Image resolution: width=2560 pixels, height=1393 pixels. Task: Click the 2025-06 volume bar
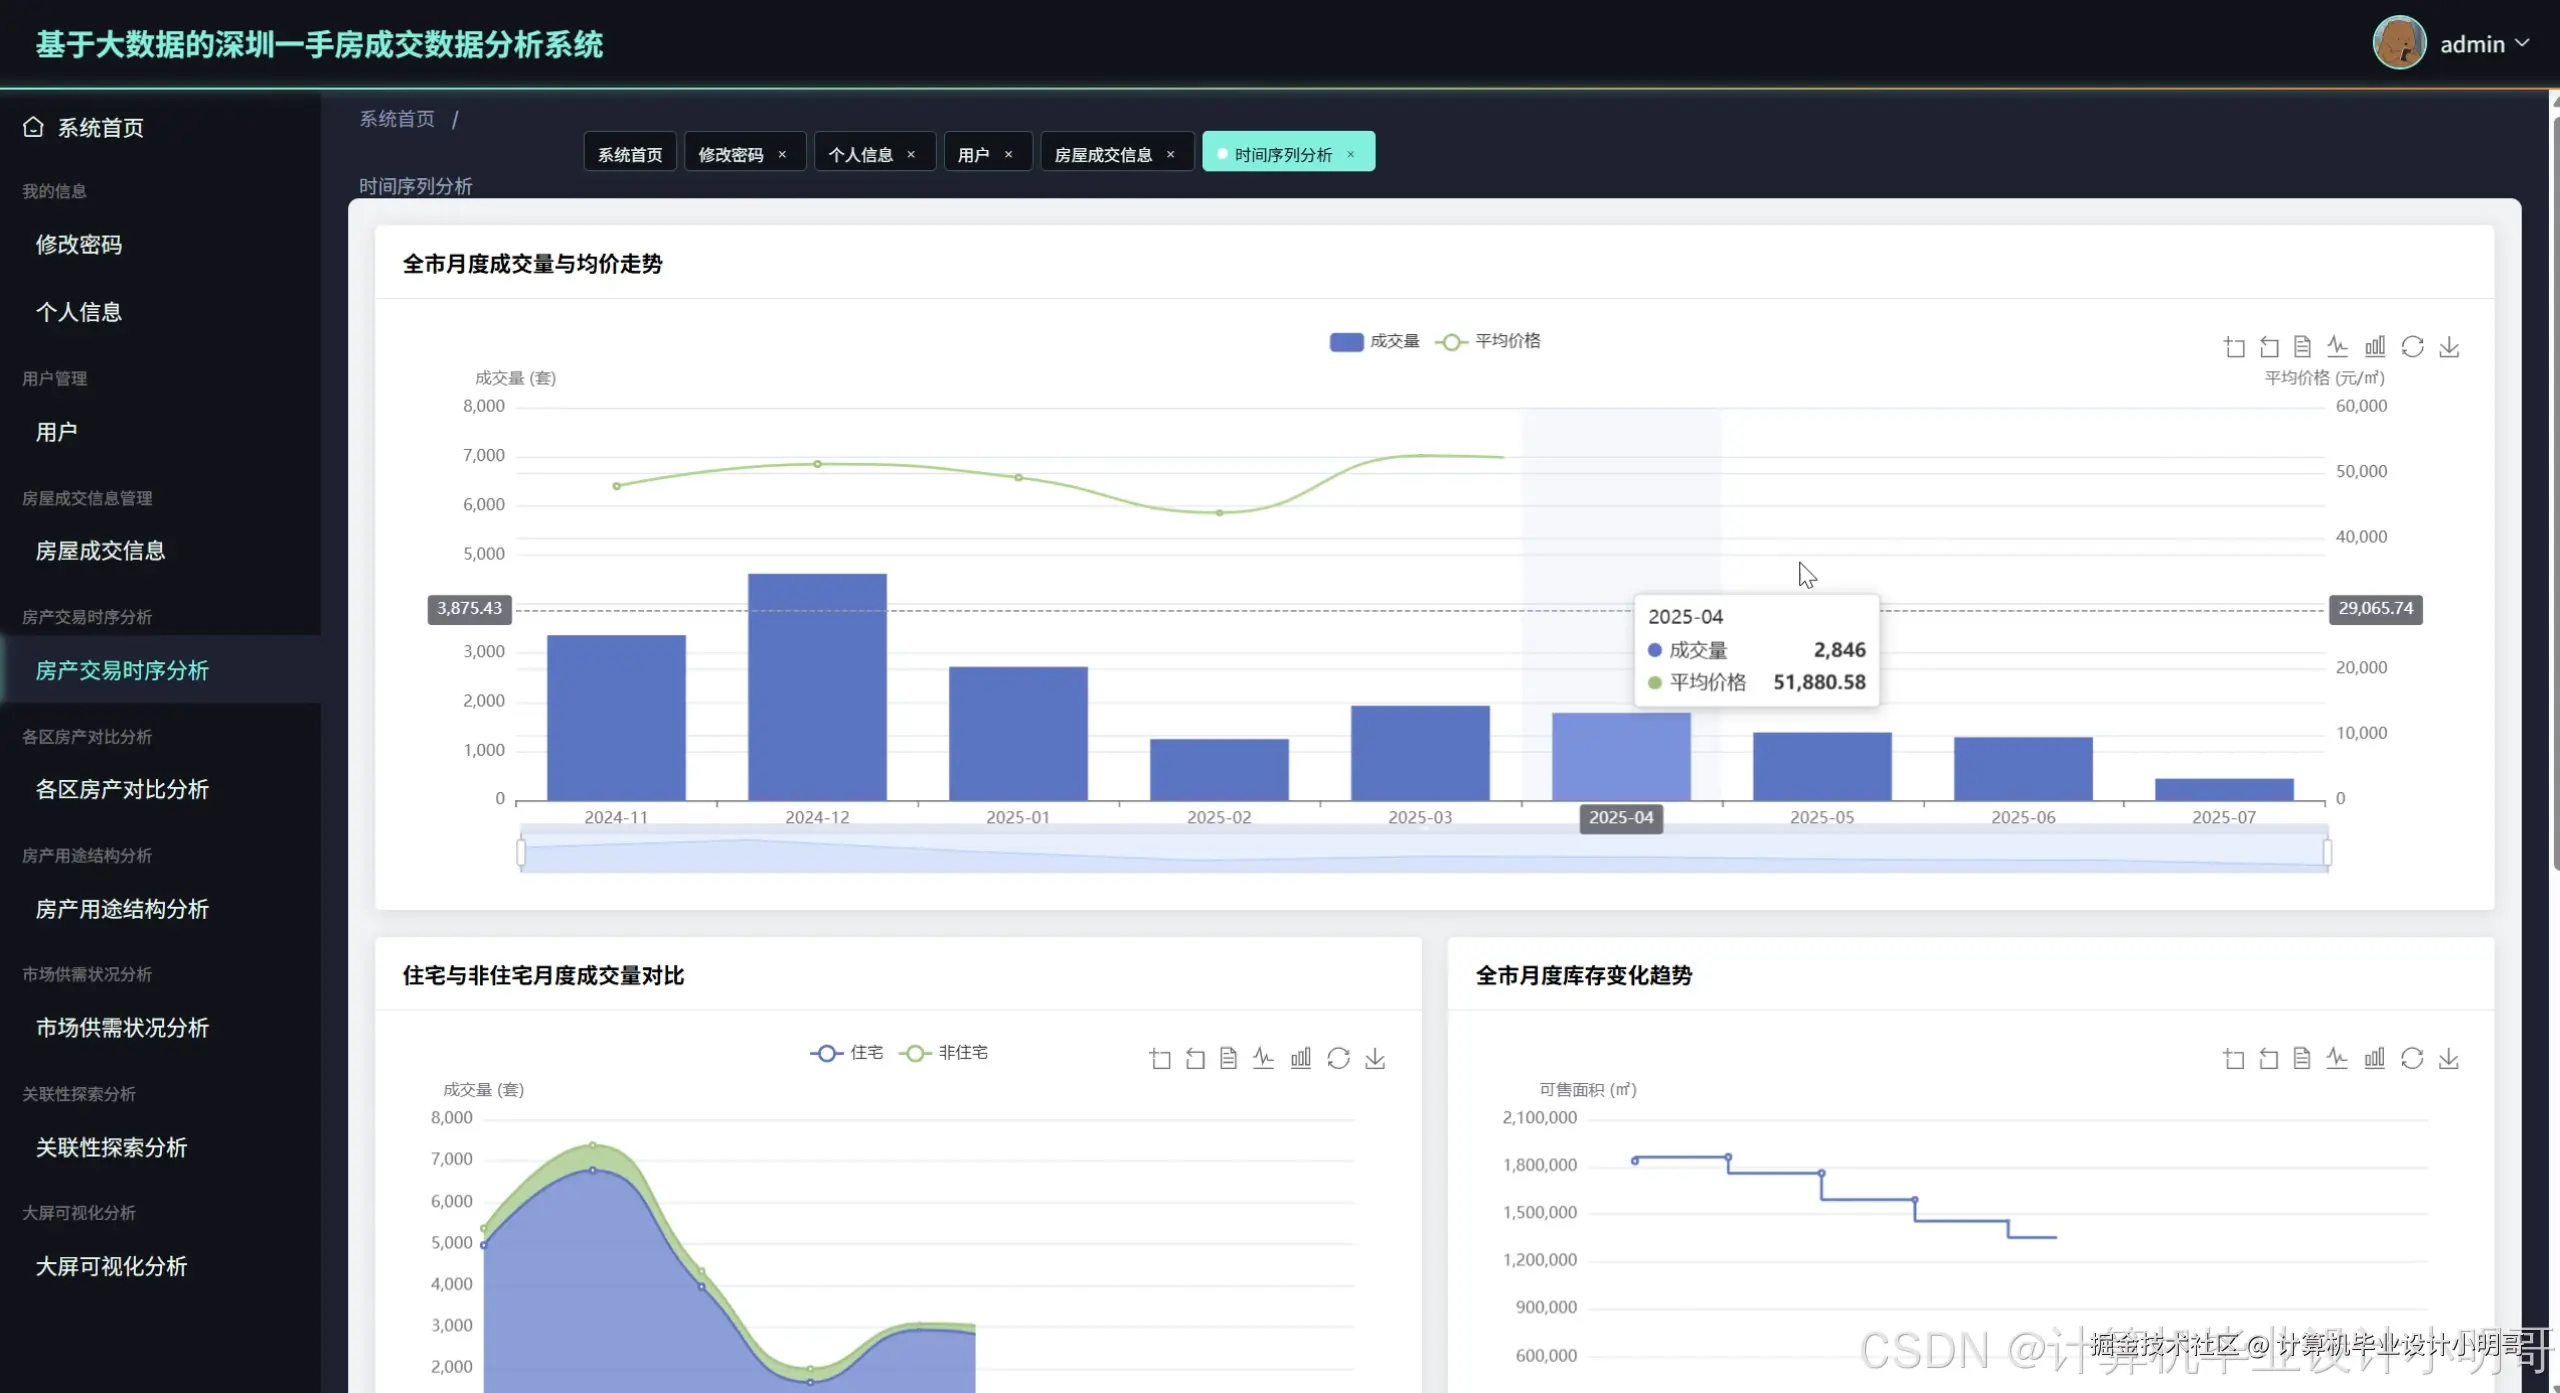pos(2022,768)
